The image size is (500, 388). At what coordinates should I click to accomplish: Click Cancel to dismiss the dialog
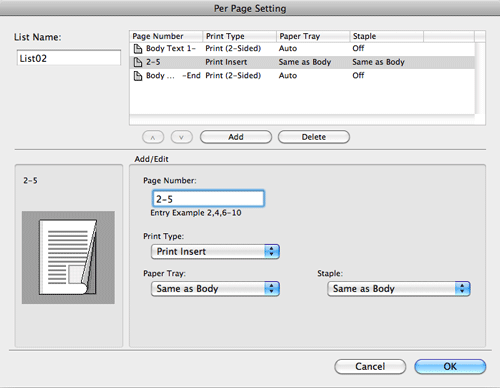click(370, 367)
